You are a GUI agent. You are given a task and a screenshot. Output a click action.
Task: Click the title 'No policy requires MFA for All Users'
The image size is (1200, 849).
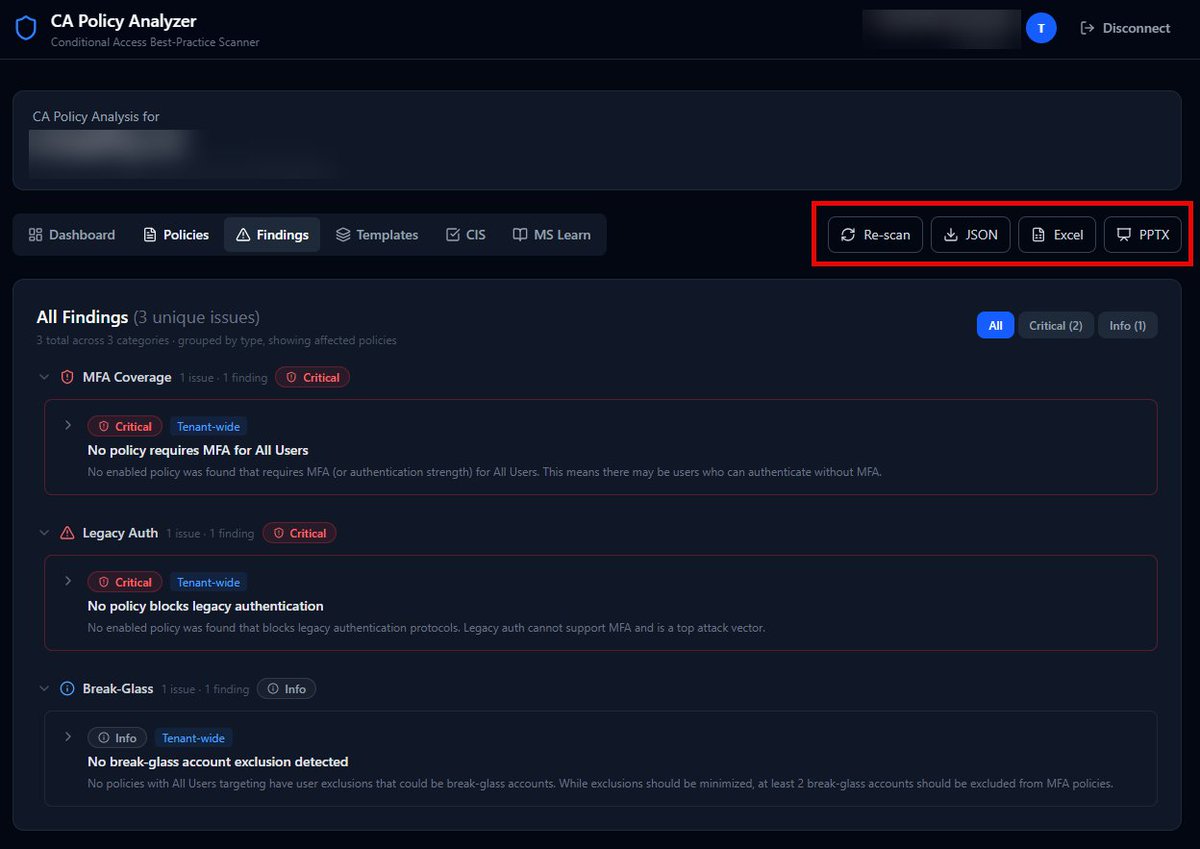198,450
